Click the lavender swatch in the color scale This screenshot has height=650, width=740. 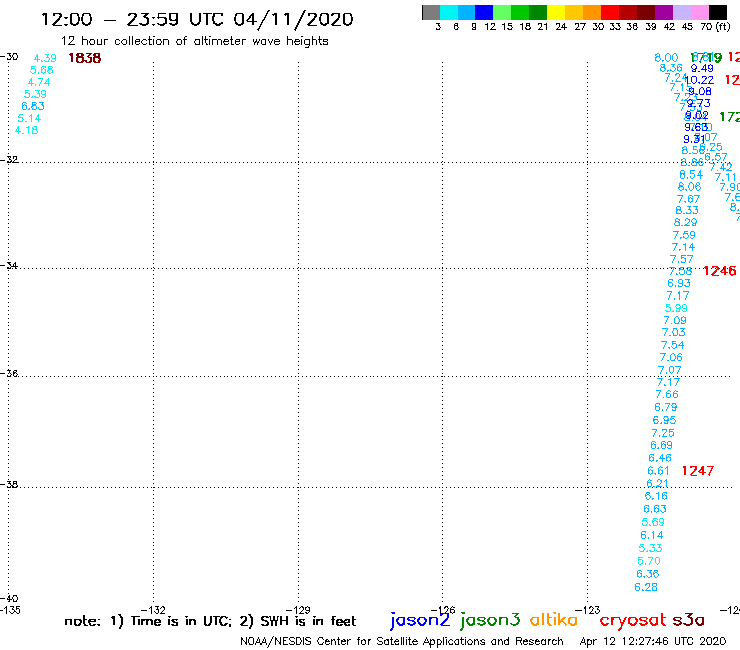pyautogui.click(x=682, y=13)
